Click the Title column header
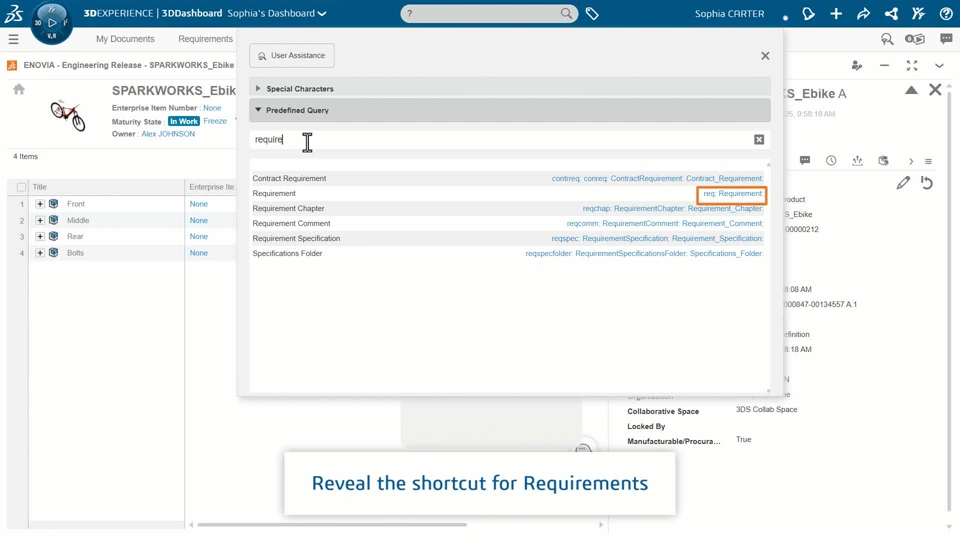Viewport: 960px width, 540px height. click(106, 187)
